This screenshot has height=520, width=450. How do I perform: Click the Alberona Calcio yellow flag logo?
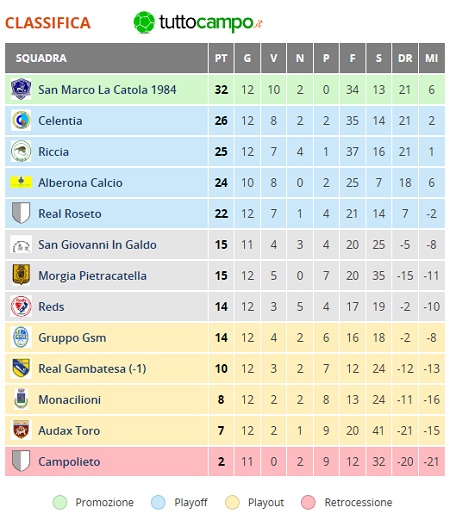(x=21, y=182)
